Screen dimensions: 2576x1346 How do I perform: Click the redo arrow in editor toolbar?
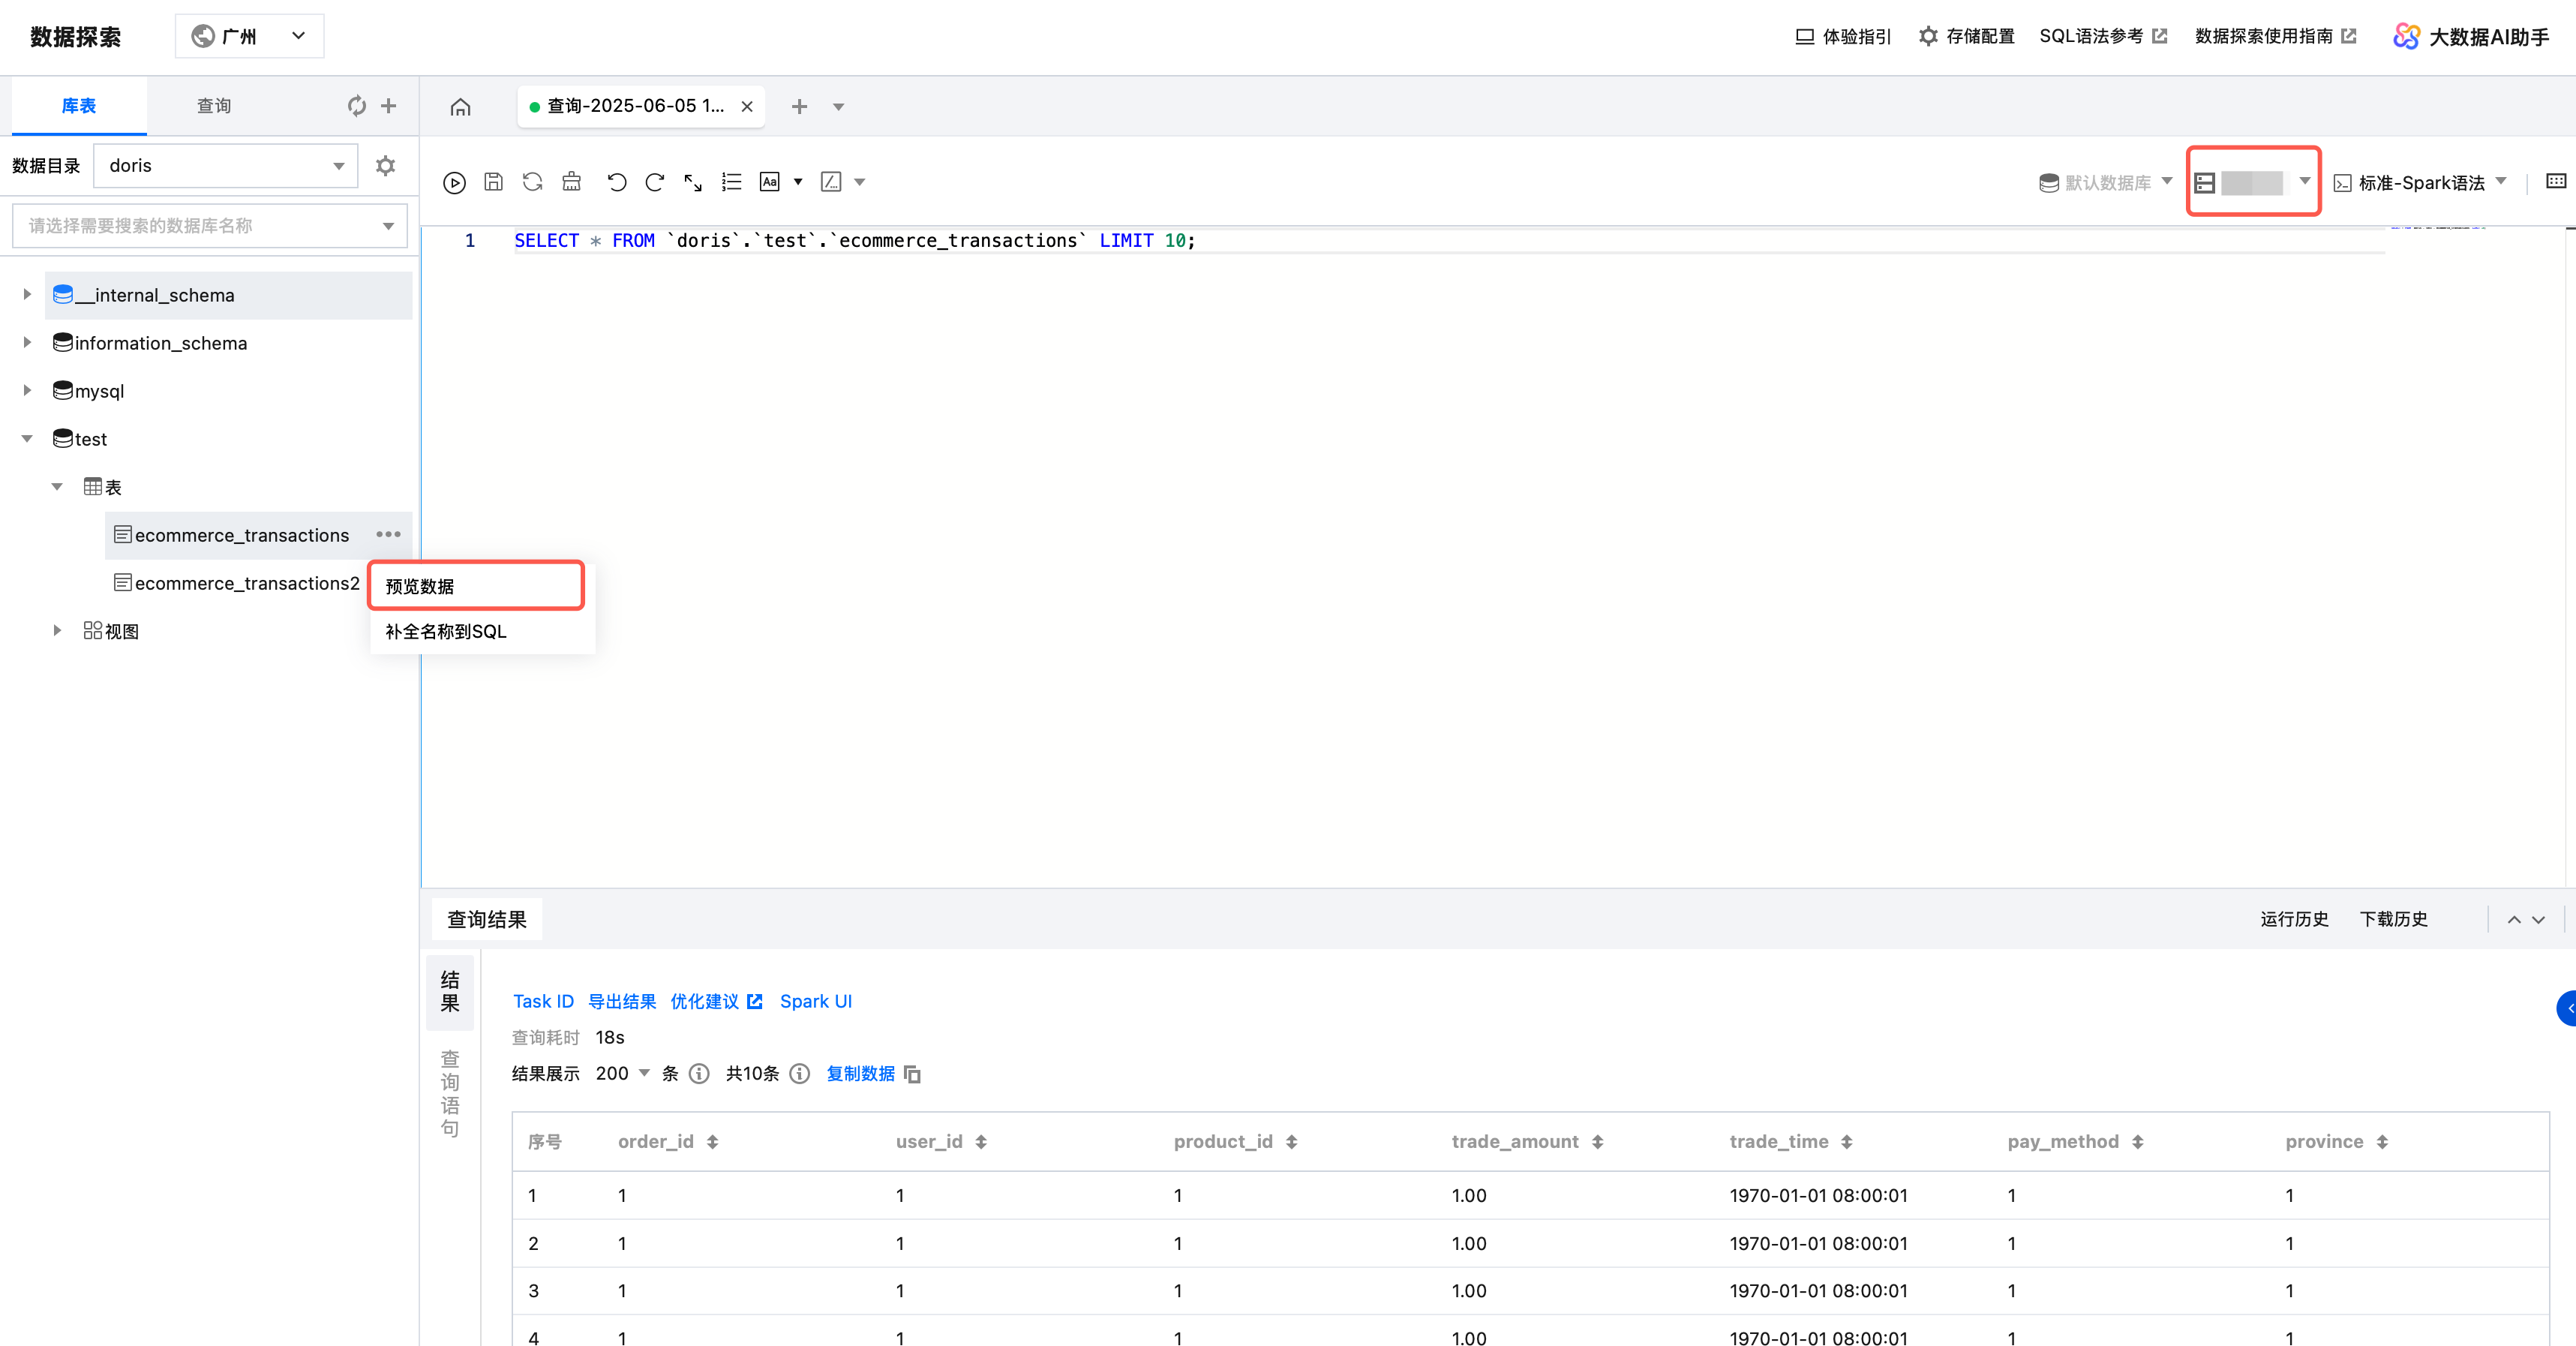[655, 182]
